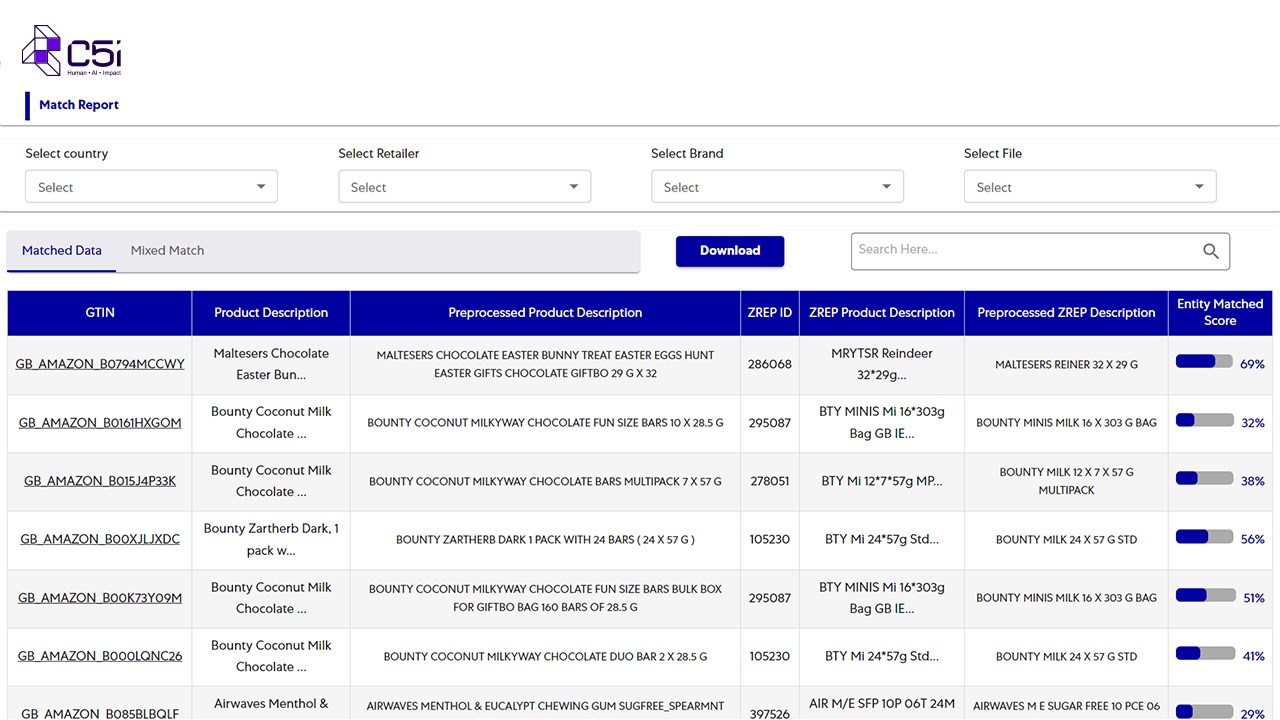
Task: Open GTIN link GB_AMAZON_B00K73Y09M
Action: [100, 598]
